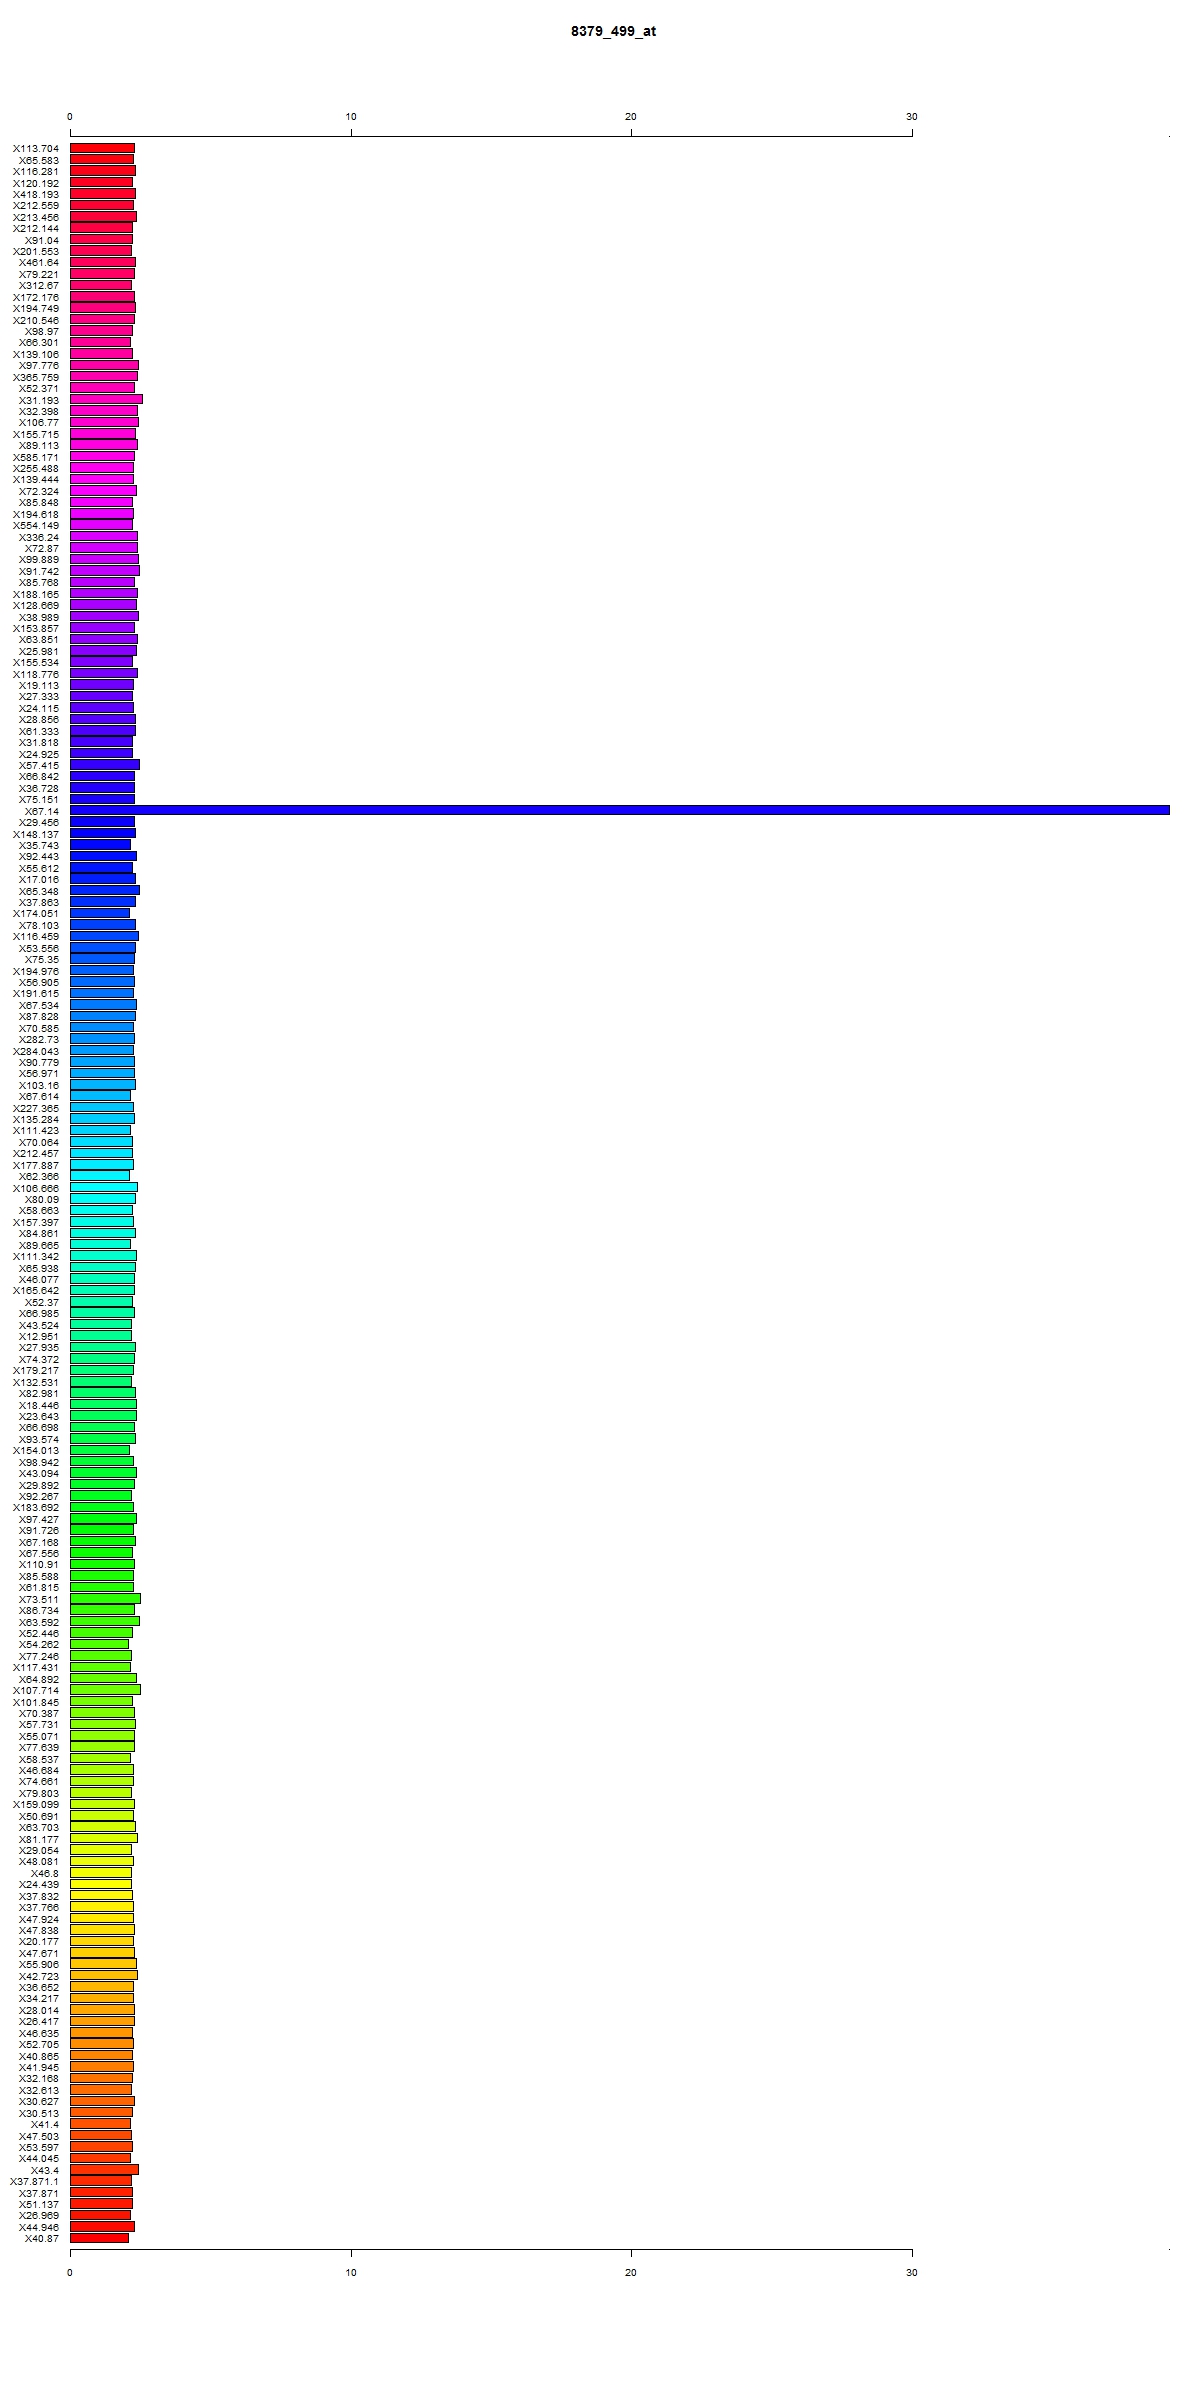The height and width of the screenshot is (2400, 1200).
Task: Select the row label X179.217
Action: (x=36, y=1370)
